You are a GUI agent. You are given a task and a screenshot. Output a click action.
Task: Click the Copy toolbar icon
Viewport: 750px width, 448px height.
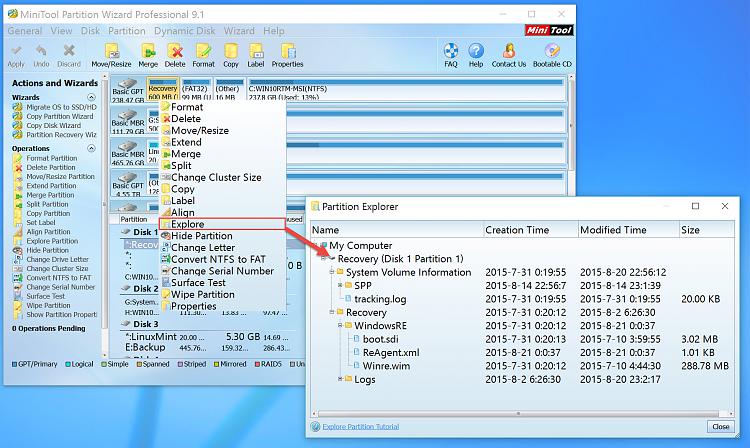point(231,55)
